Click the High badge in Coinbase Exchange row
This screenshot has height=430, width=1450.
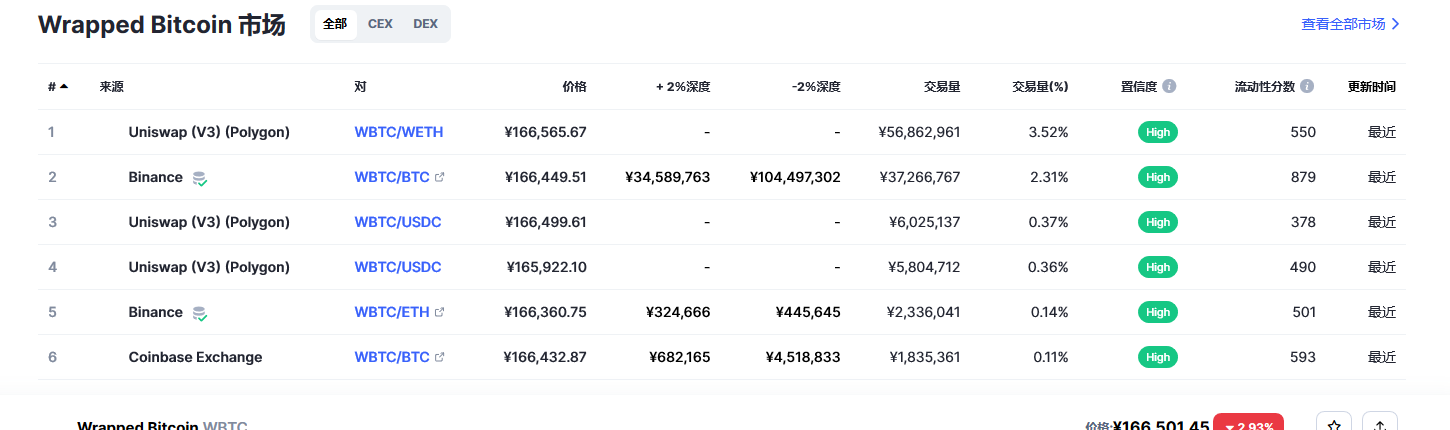[1158, 357]
